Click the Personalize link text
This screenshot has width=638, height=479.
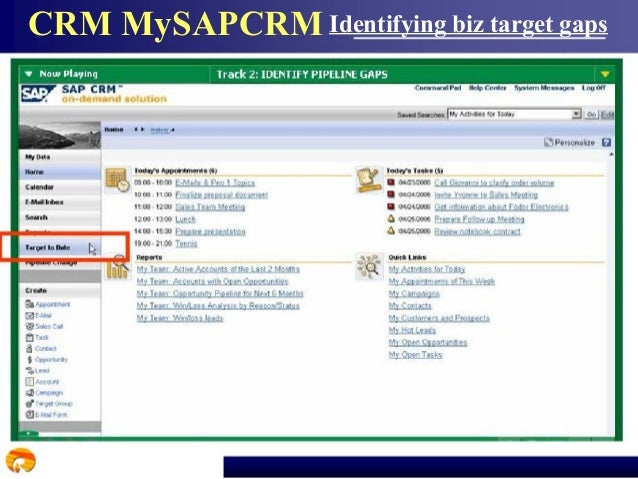tap(575, 142)
